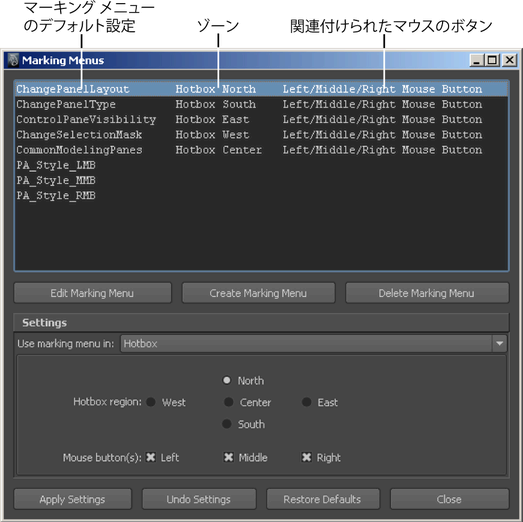Select the North hotbox region radio button

click(226, 380)
